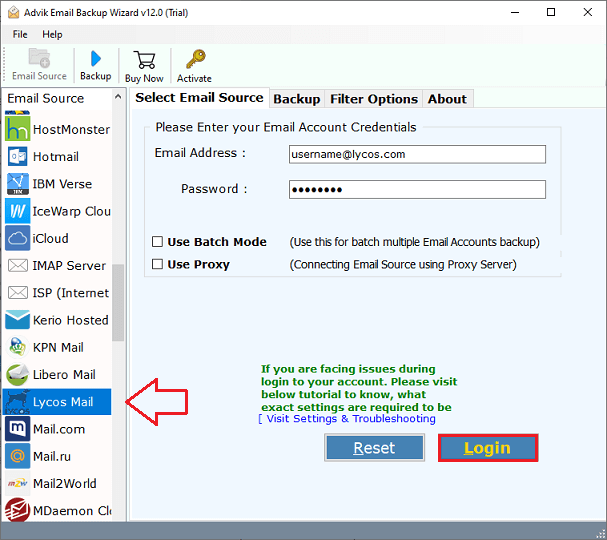Screen dimensions: 607x540
Task: Select the Mail2World source icon
Action: (x=17, y=483)
